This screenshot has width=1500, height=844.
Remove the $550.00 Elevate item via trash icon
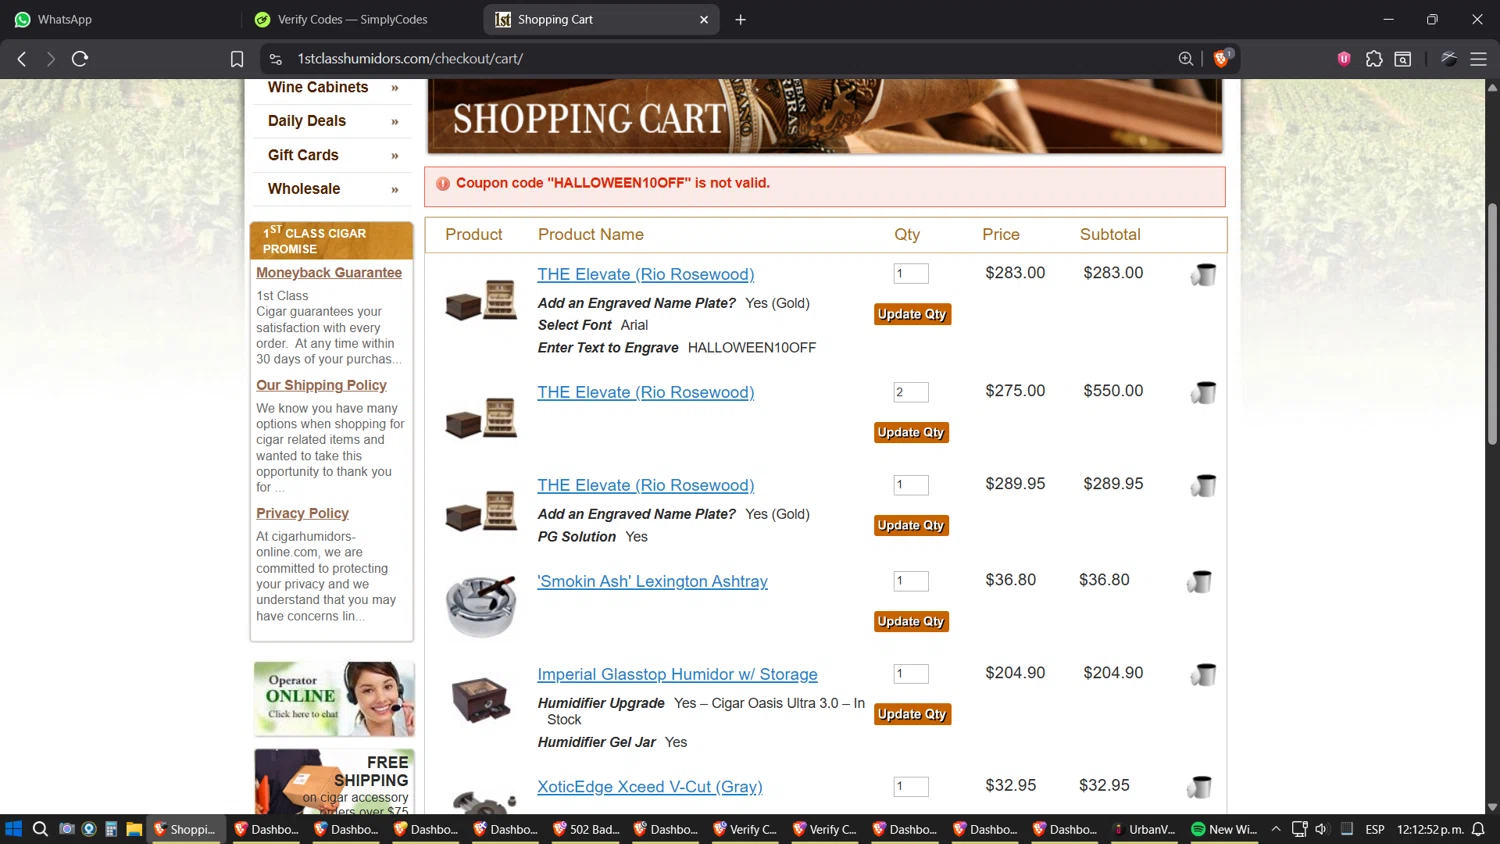click(x=1204, y=393)
